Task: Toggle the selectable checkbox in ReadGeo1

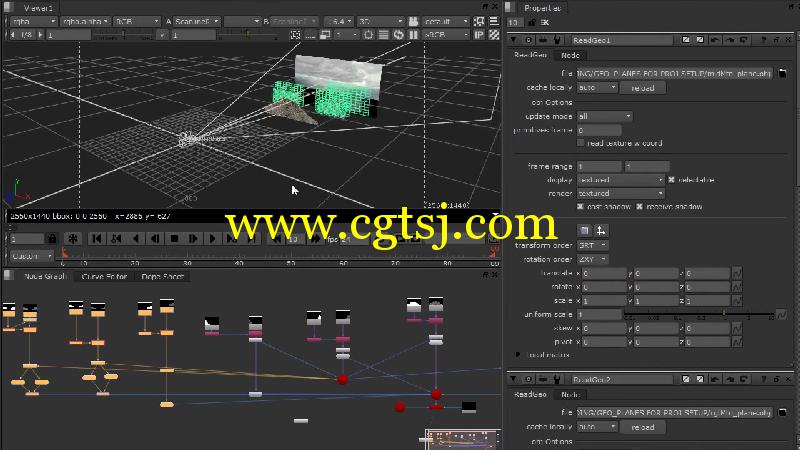Action: (x=671, y=180)
